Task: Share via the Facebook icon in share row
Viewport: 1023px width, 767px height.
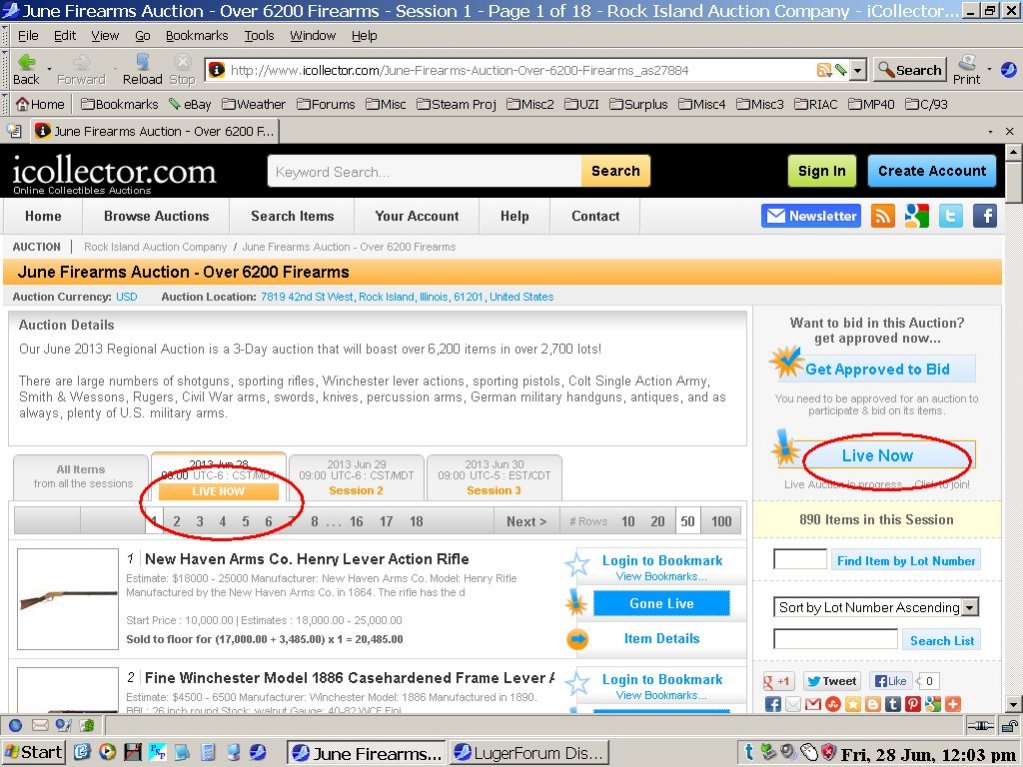Action: [772, 704]
